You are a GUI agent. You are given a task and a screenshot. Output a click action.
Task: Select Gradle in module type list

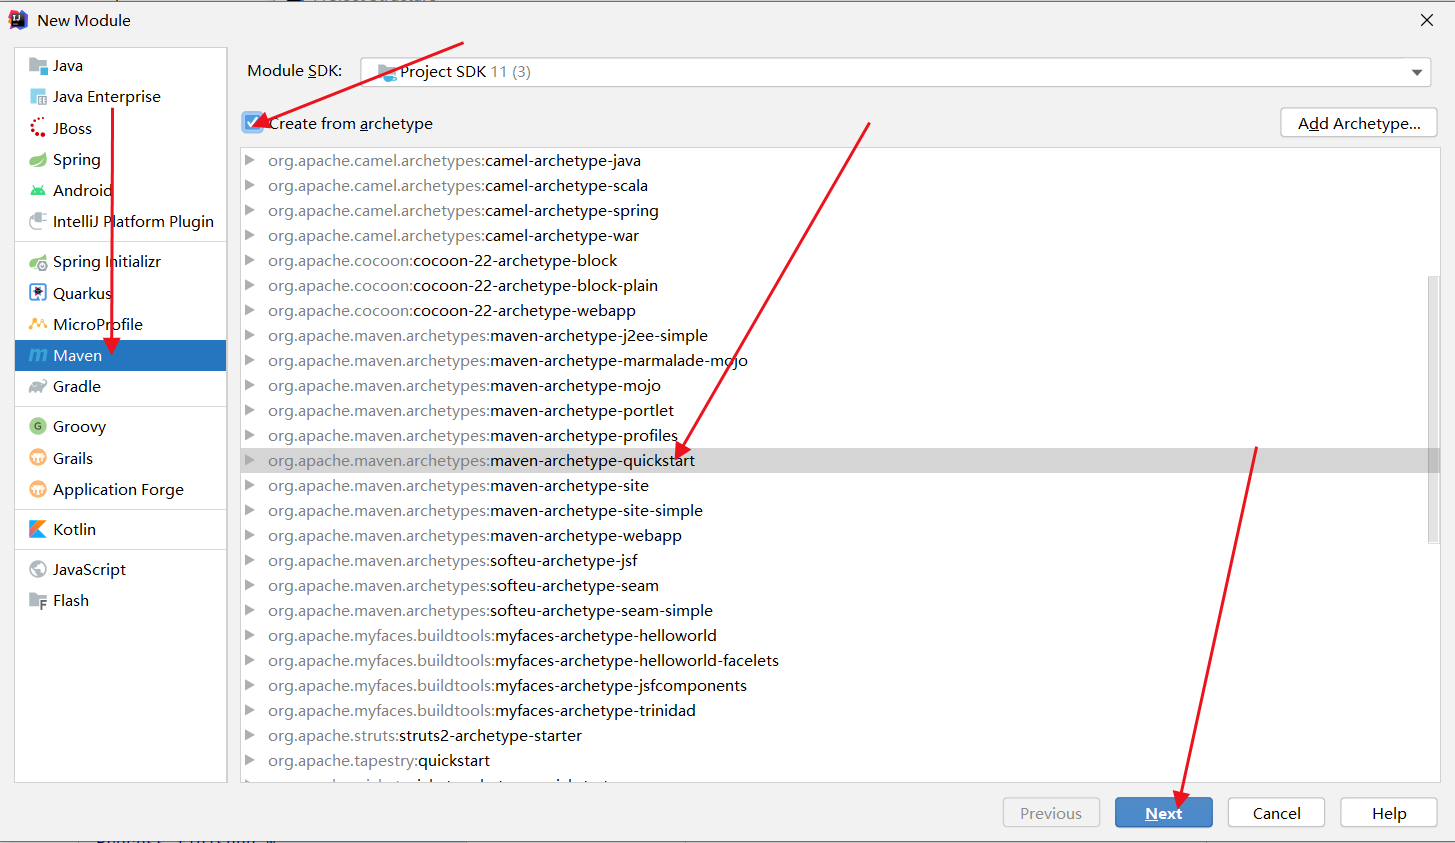click(x=121, y=387)
